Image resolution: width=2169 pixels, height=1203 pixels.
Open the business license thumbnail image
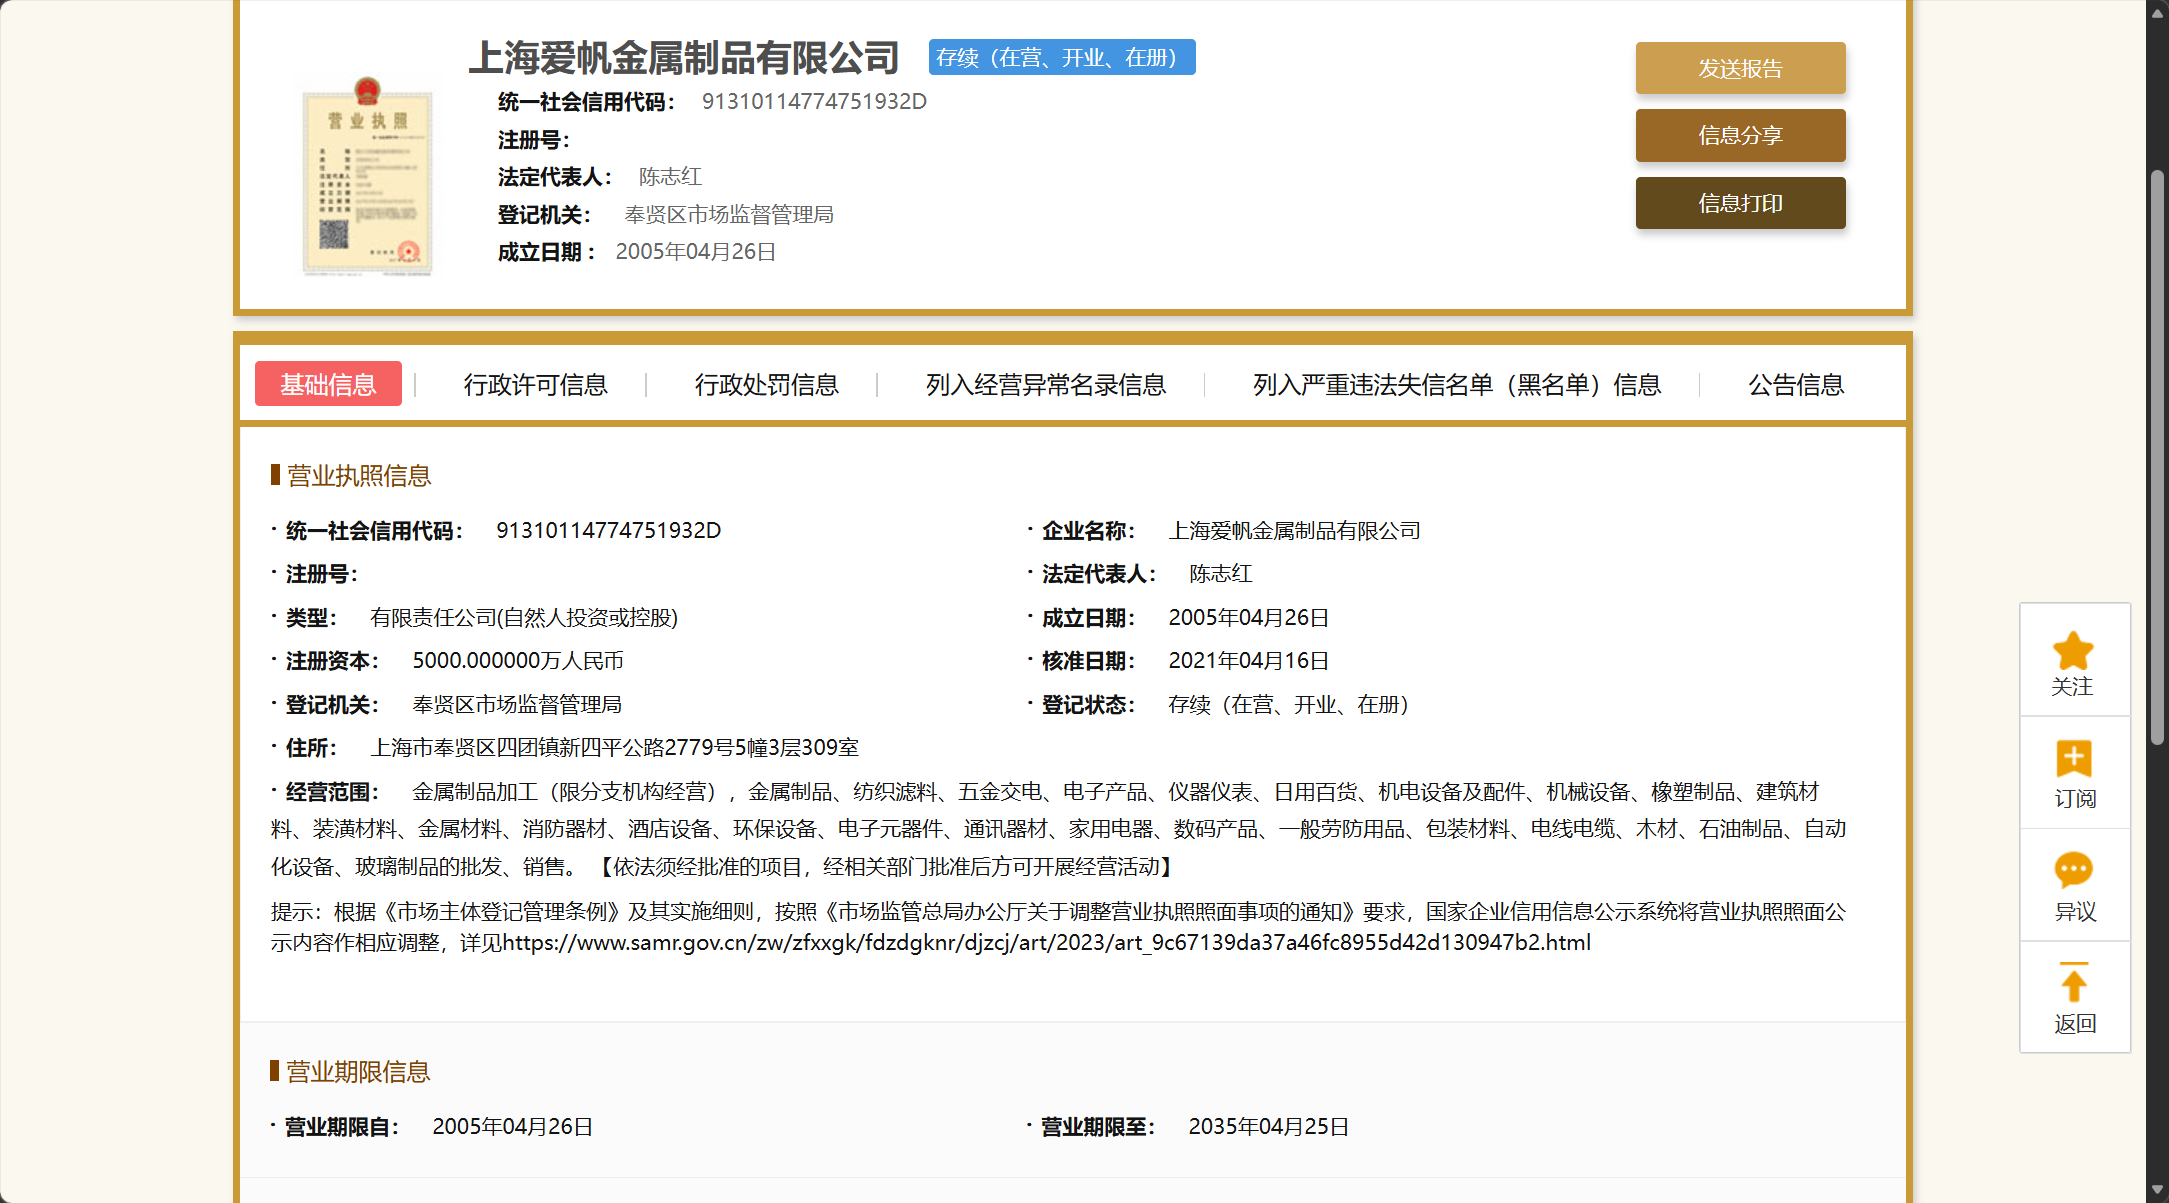point(368,176)
